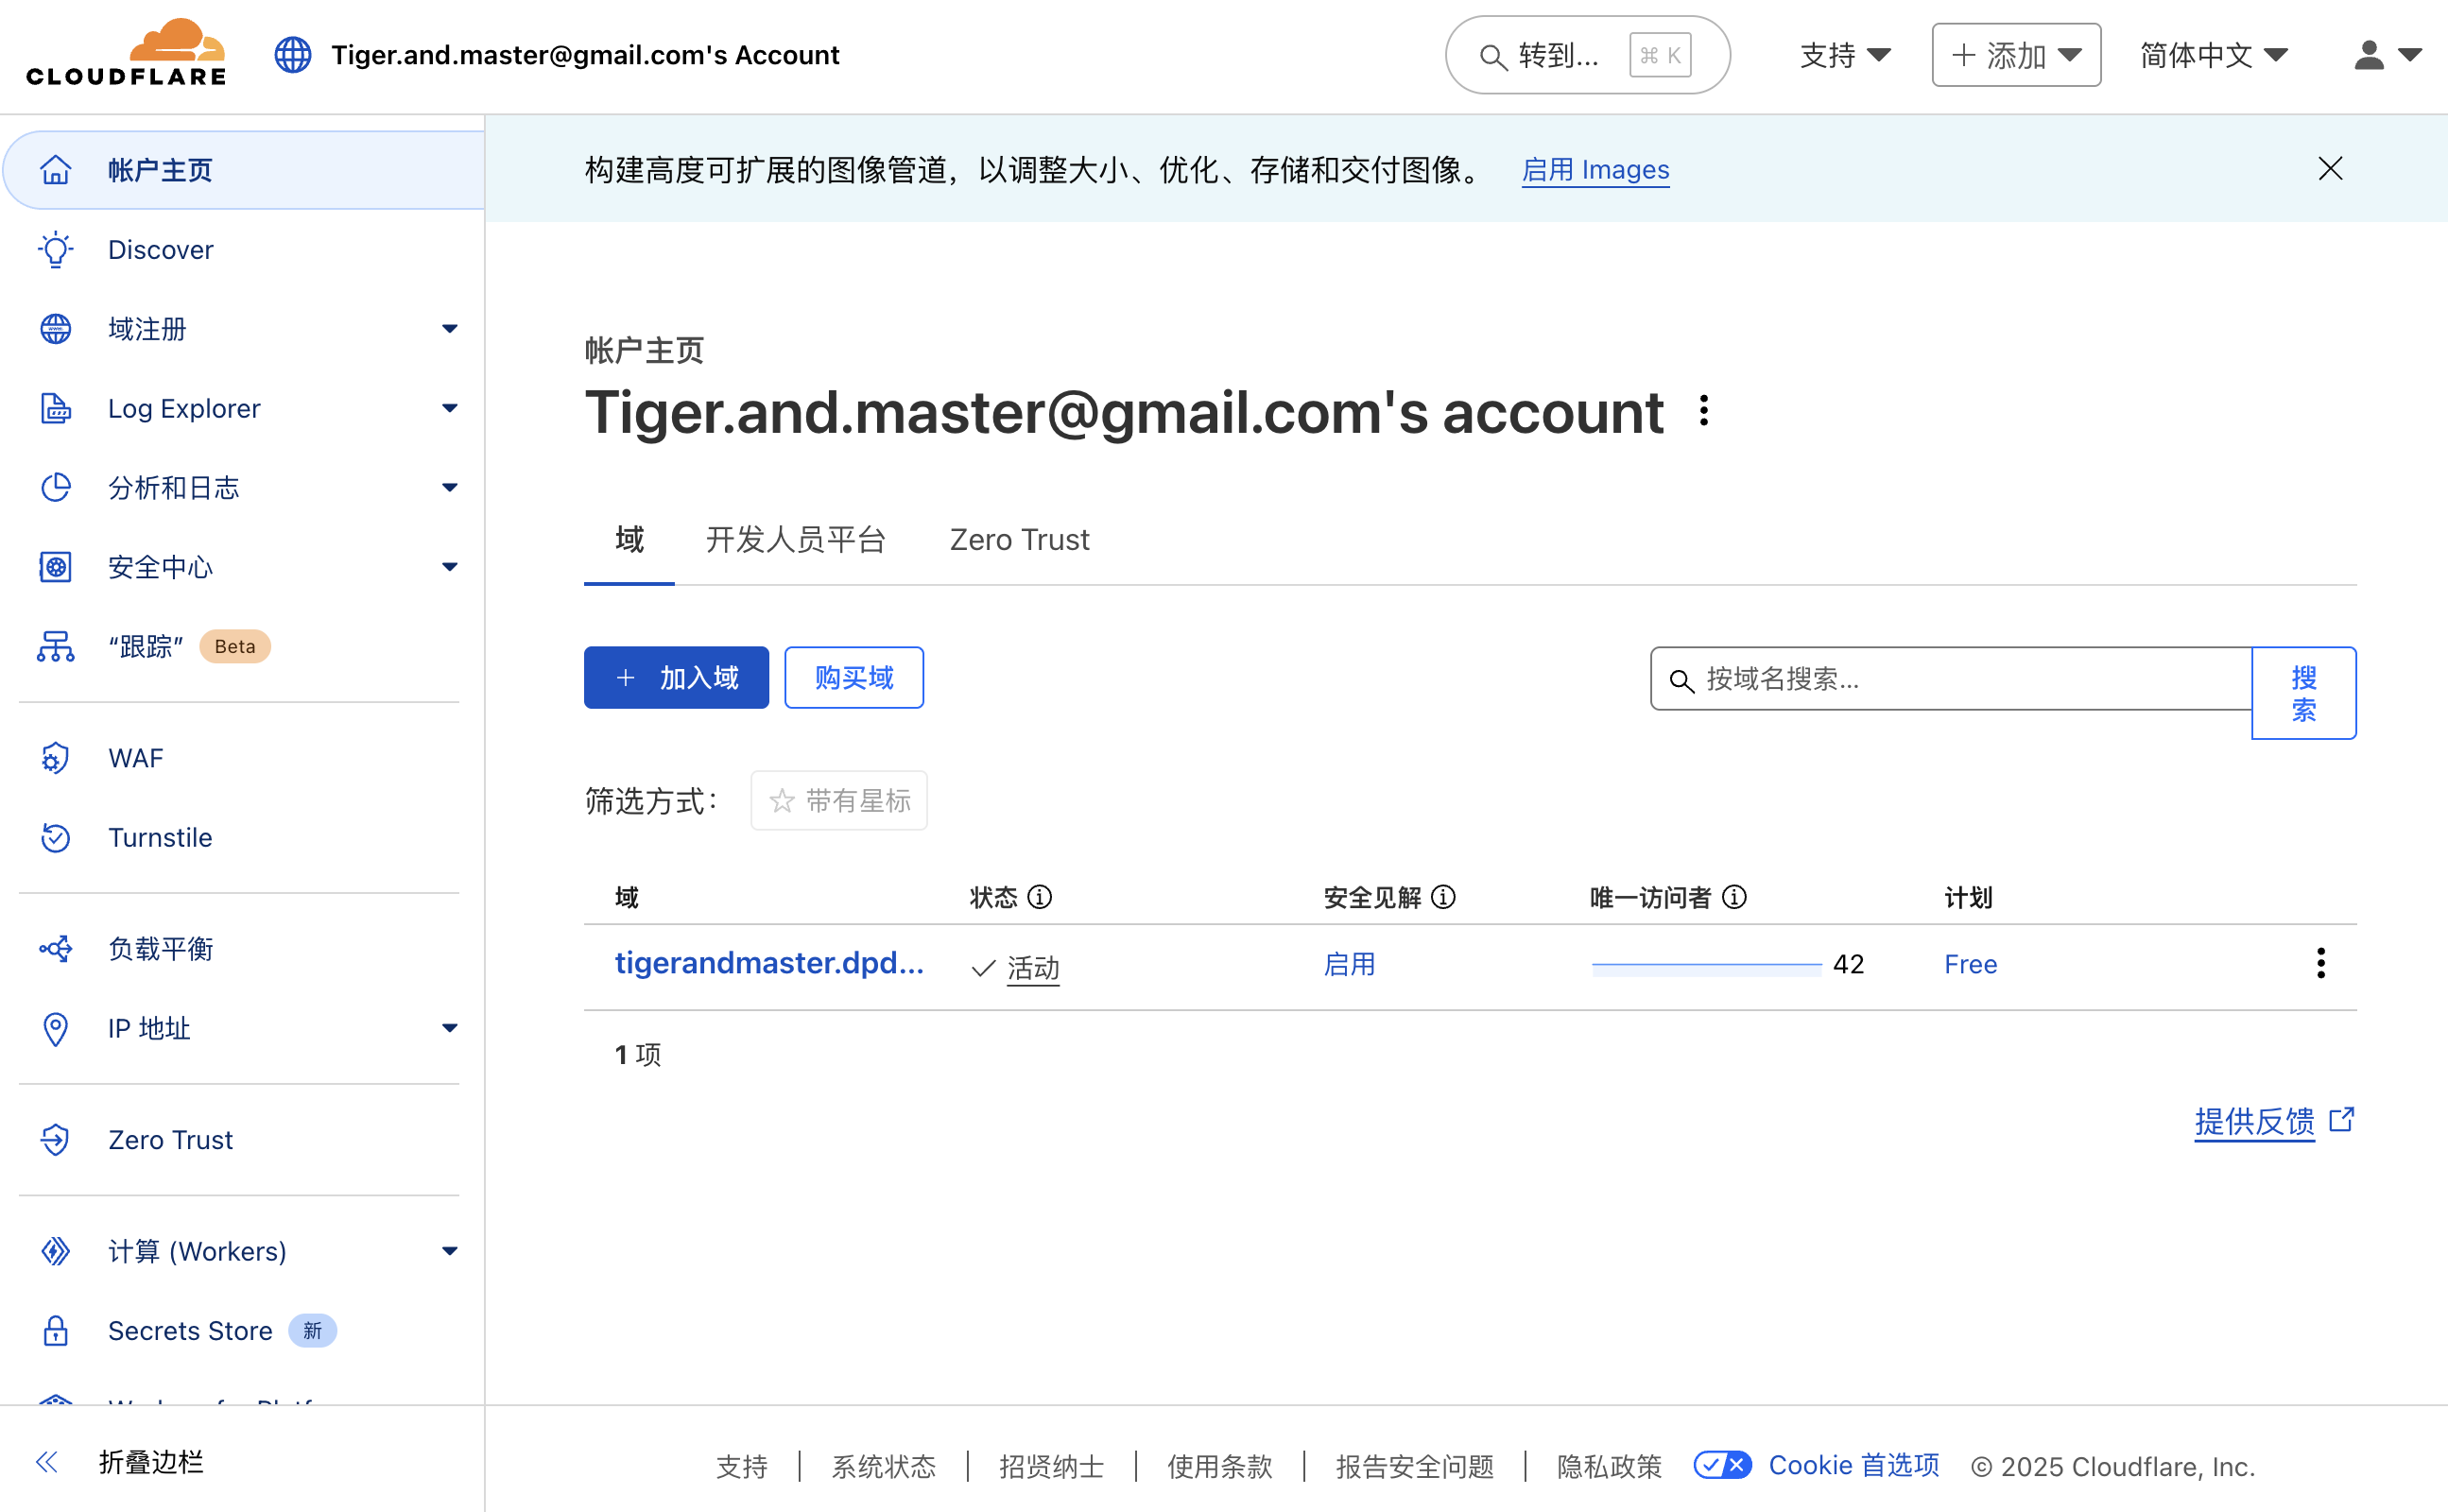Open the 简体中文 language dropdown
Screen dimensions: 2448x1512
[2214, 55]
